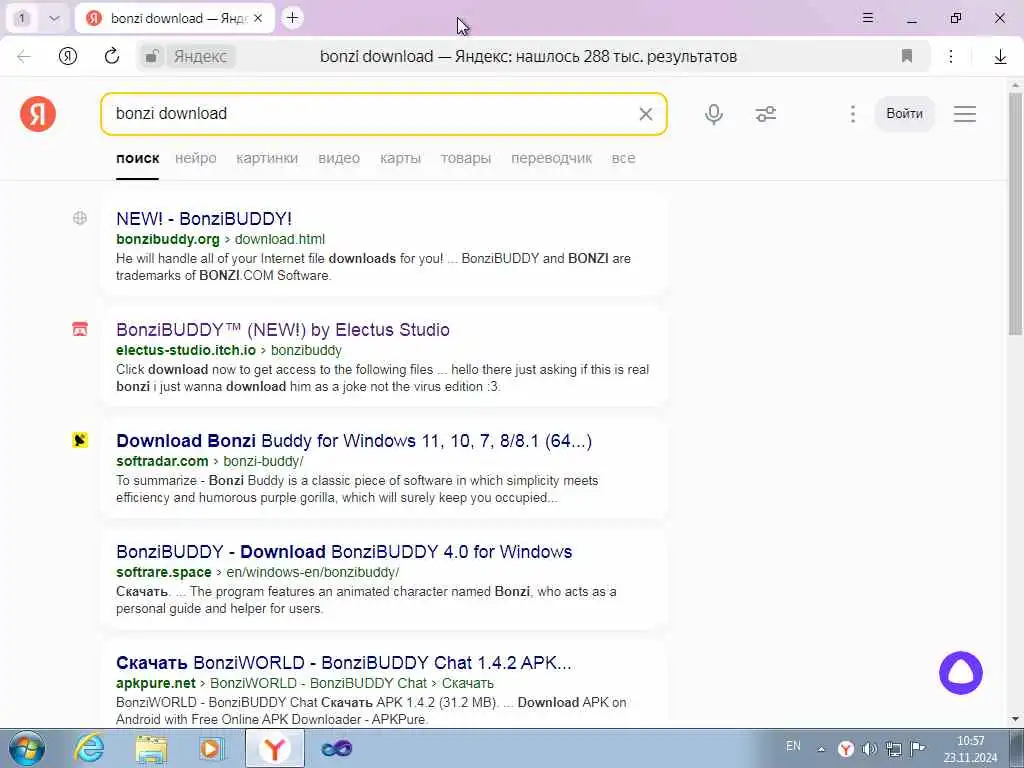Open Скачать BonziWORLD APK result

click(344, 663)
